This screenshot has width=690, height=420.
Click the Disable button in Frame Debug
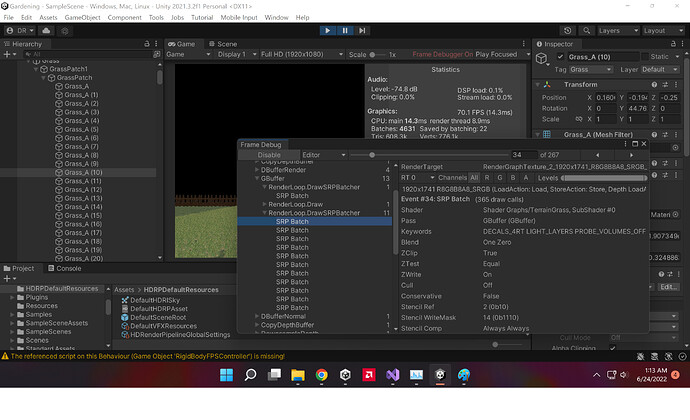[x=270, y=156]
